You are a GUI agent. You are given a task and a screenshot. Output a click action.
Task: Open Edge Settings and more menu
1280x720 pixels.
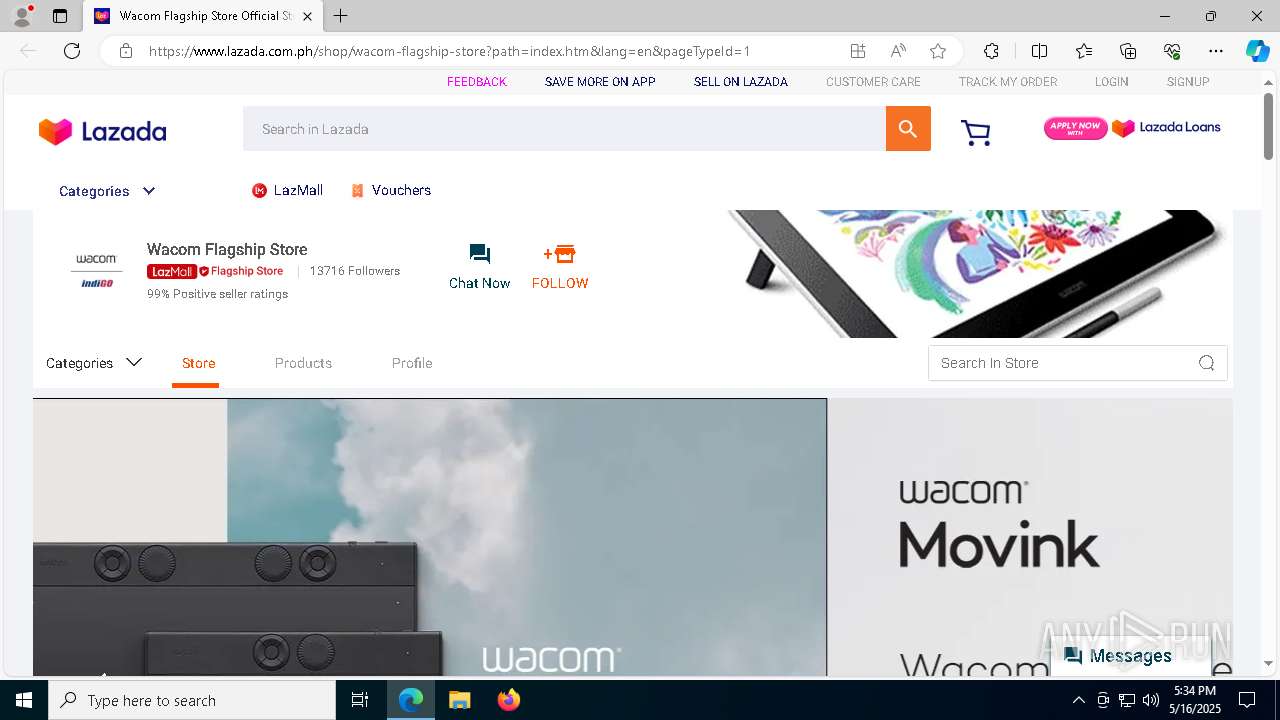click(x=1216, y=51)
